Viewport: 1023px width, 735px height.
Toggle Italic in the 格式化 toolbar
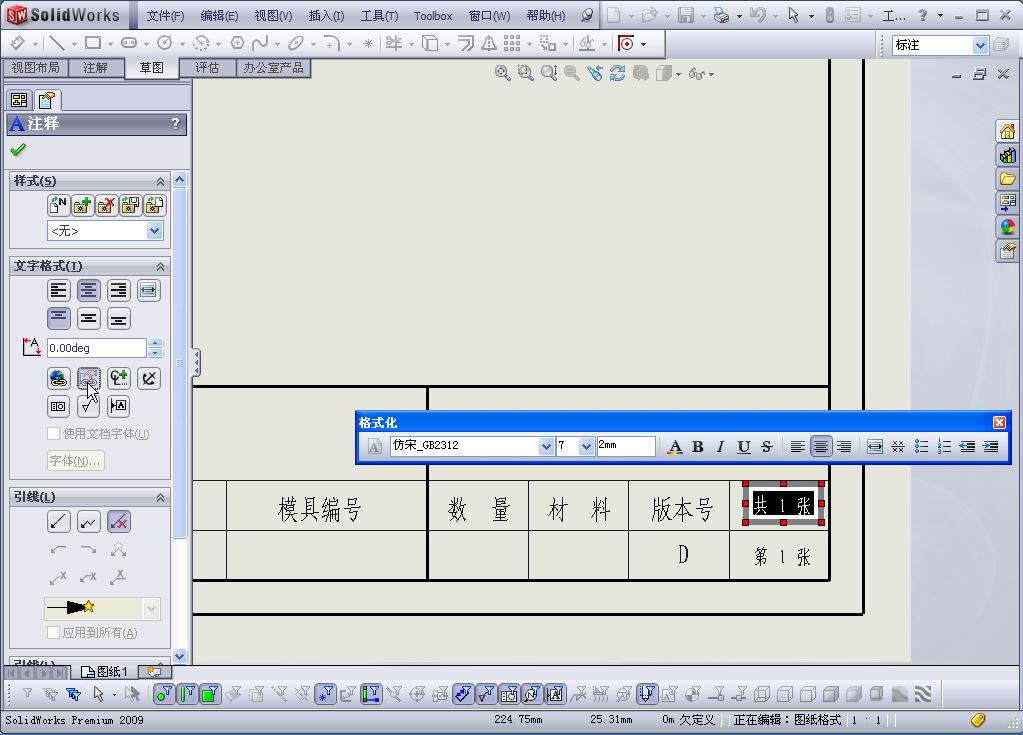[x=720, y=447]
